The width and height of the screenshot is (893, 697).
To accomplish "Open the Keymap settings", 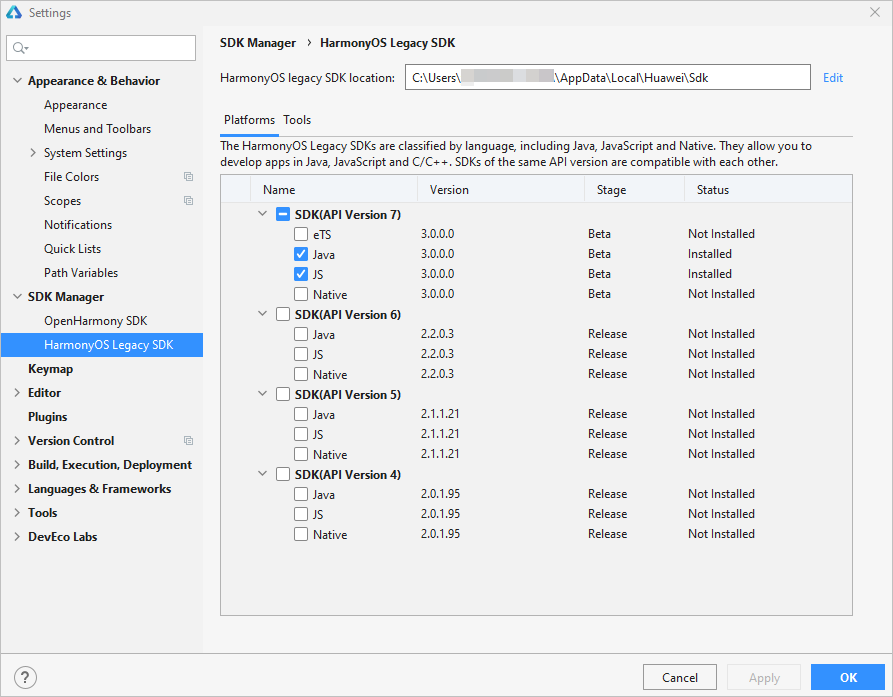I will click(x=51, y=369).
